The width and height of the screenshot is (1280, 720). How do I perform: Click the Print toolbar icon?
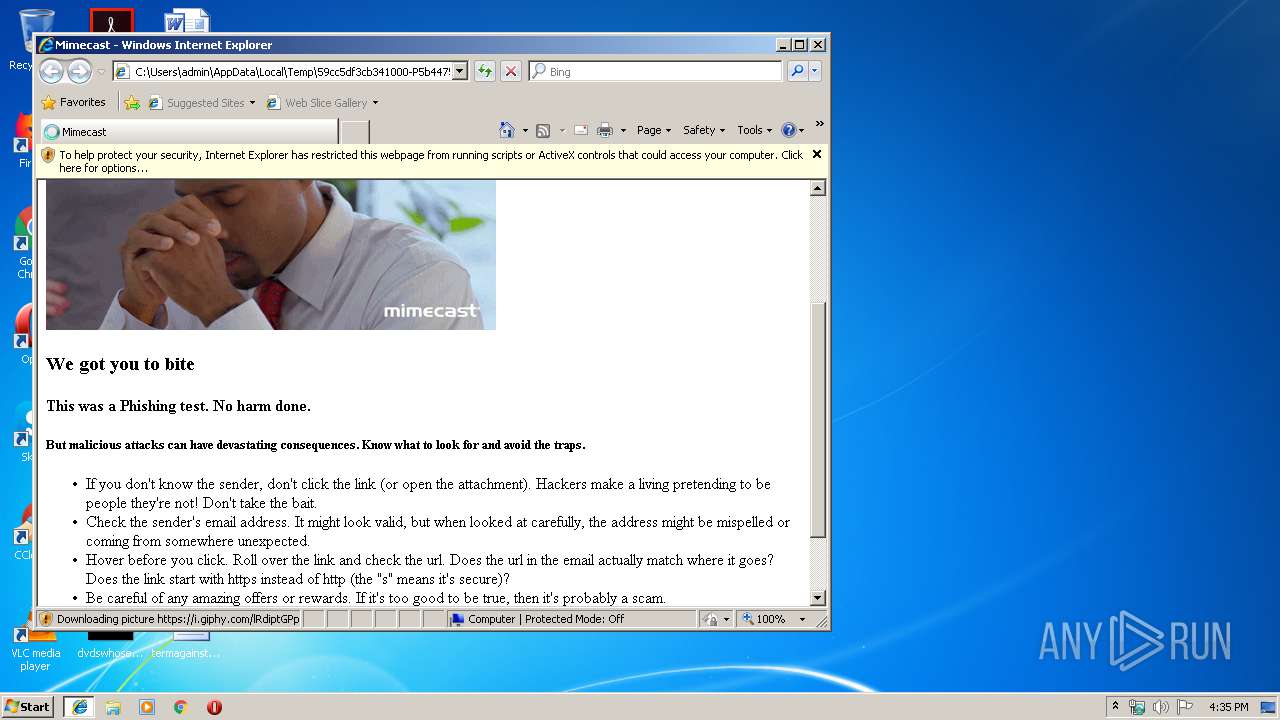[605, 130]
